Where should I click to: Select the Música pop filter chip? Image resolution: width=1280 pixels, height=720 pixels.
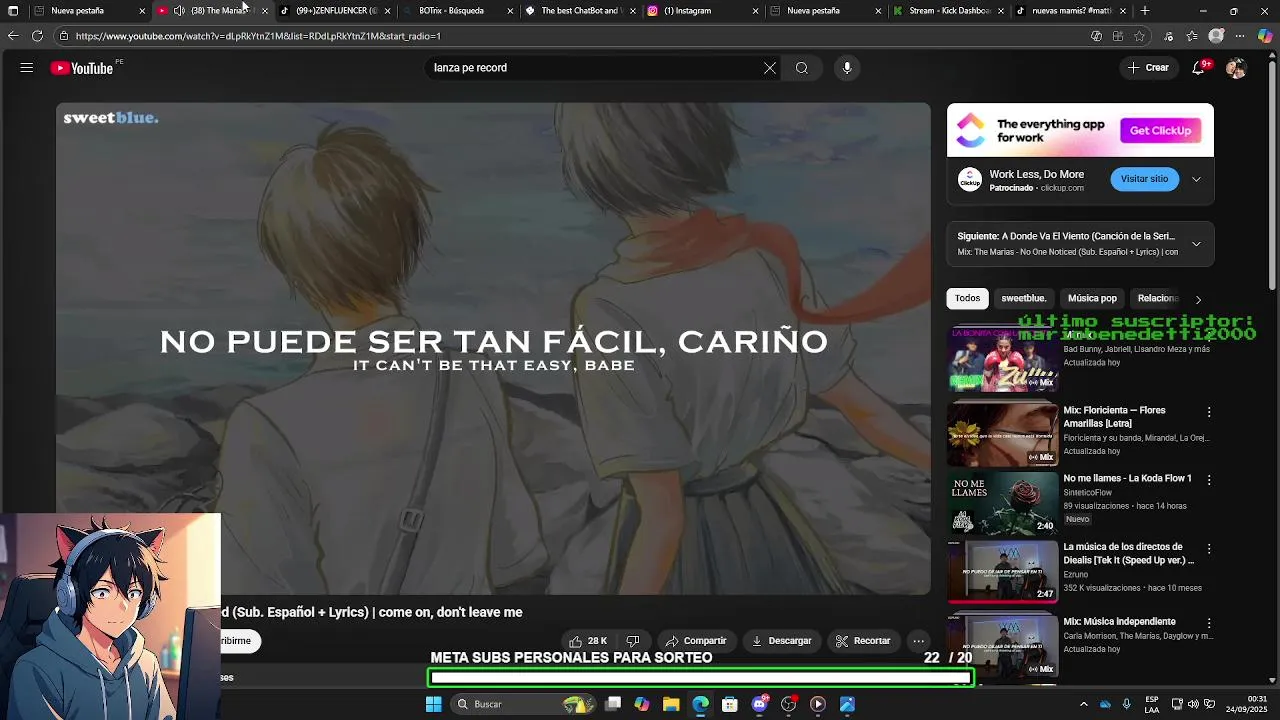[x=1092, y=298]
